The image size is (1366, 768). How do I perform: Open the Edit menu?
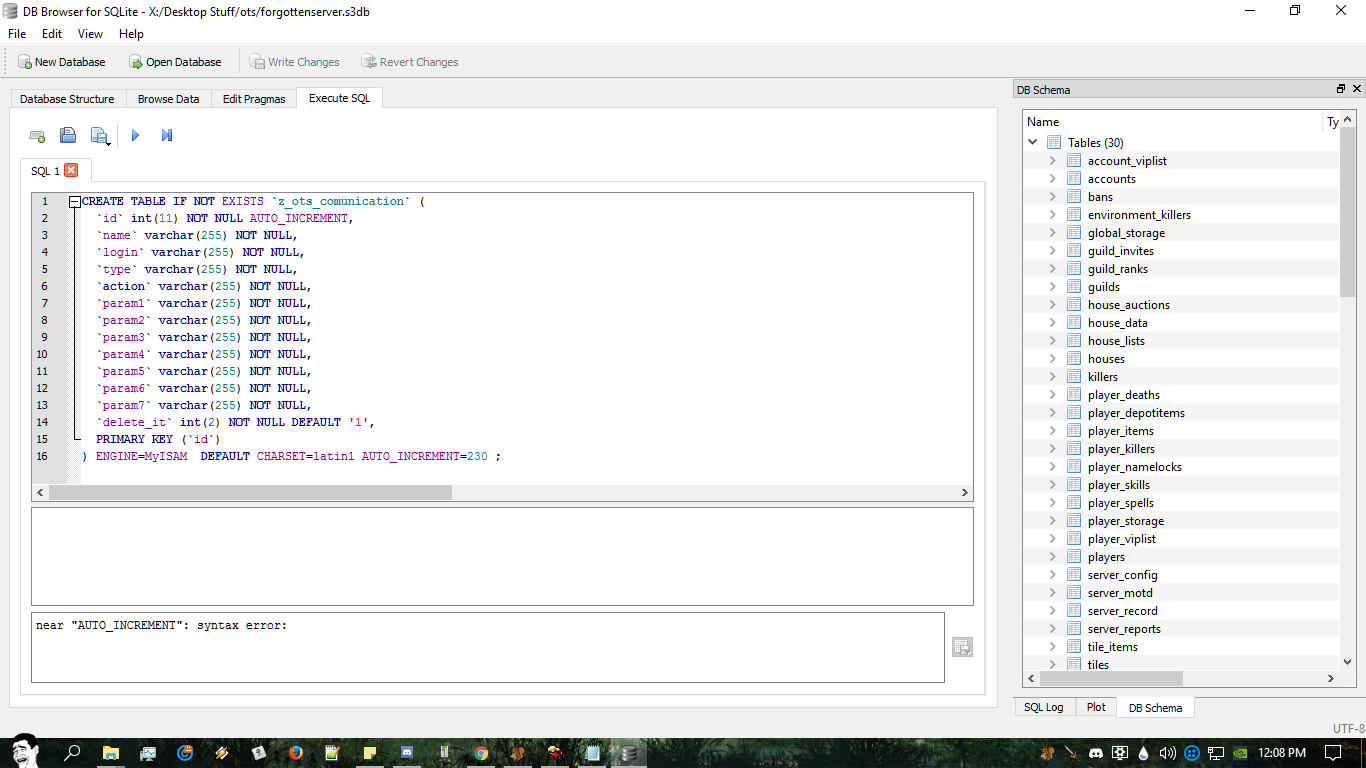pos(52,34)
